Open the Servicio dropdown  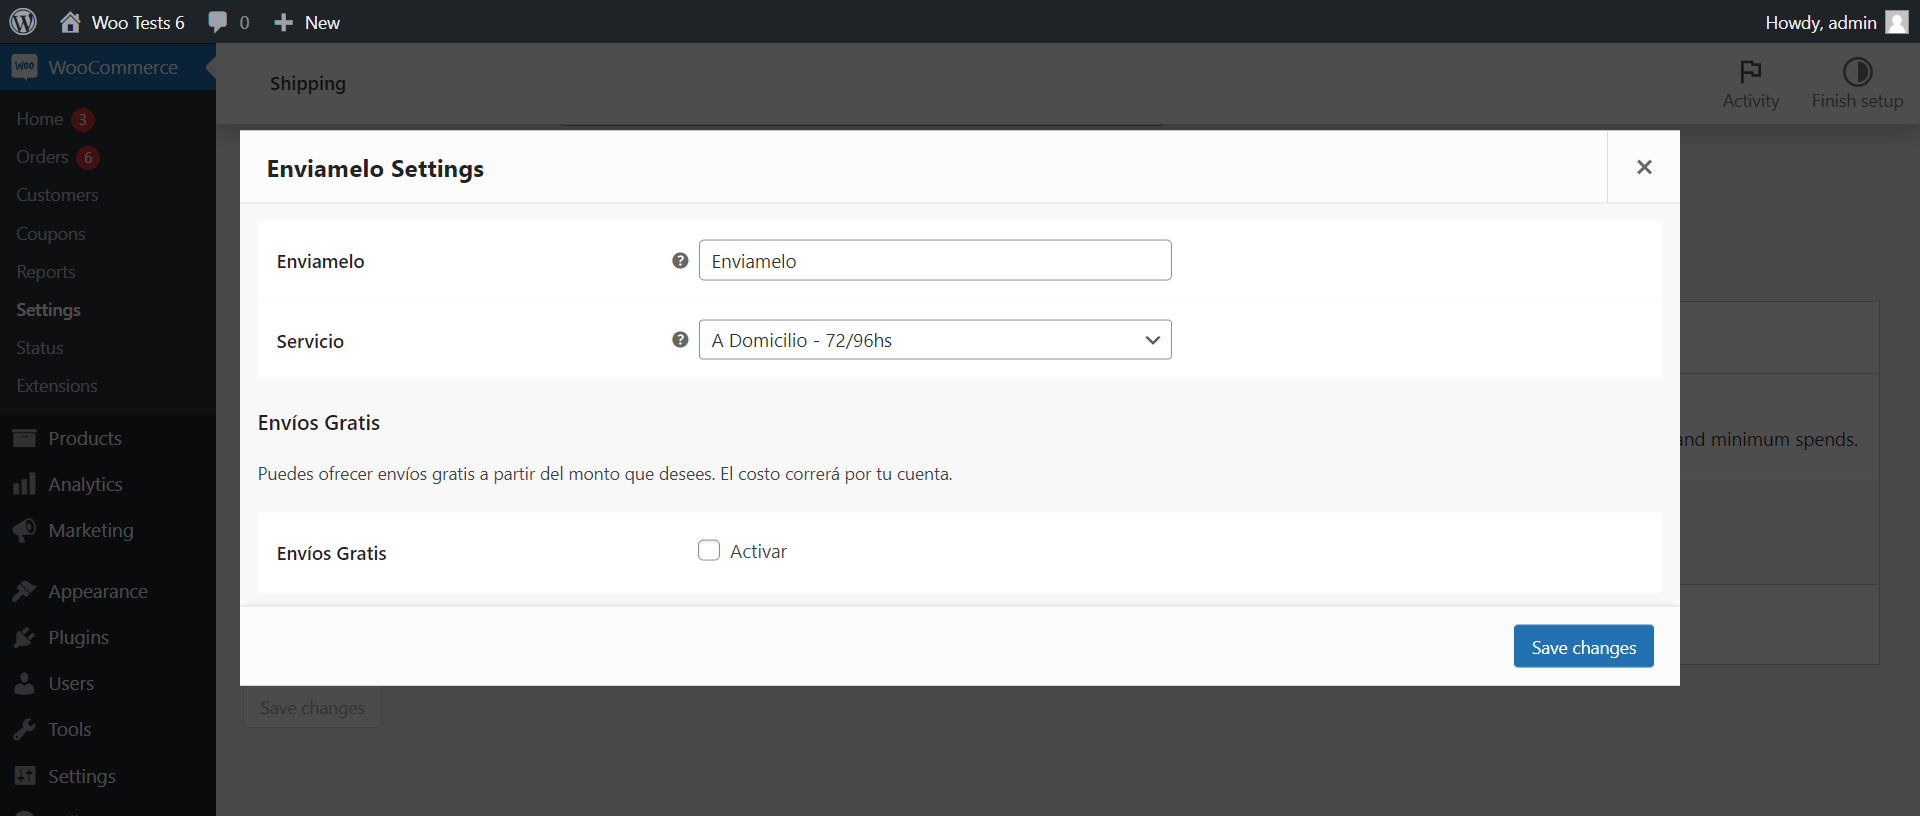tap(935, 340)
